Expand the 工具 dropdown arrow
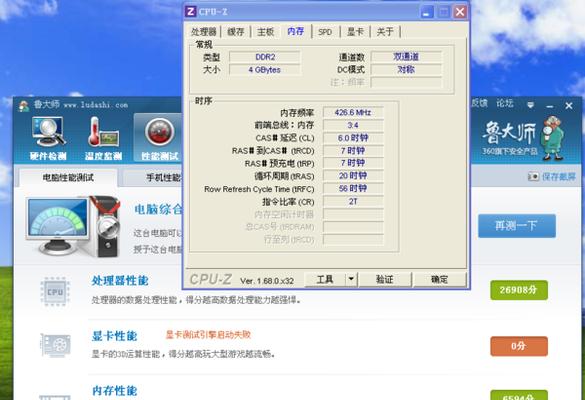 [x=351, y=279]
